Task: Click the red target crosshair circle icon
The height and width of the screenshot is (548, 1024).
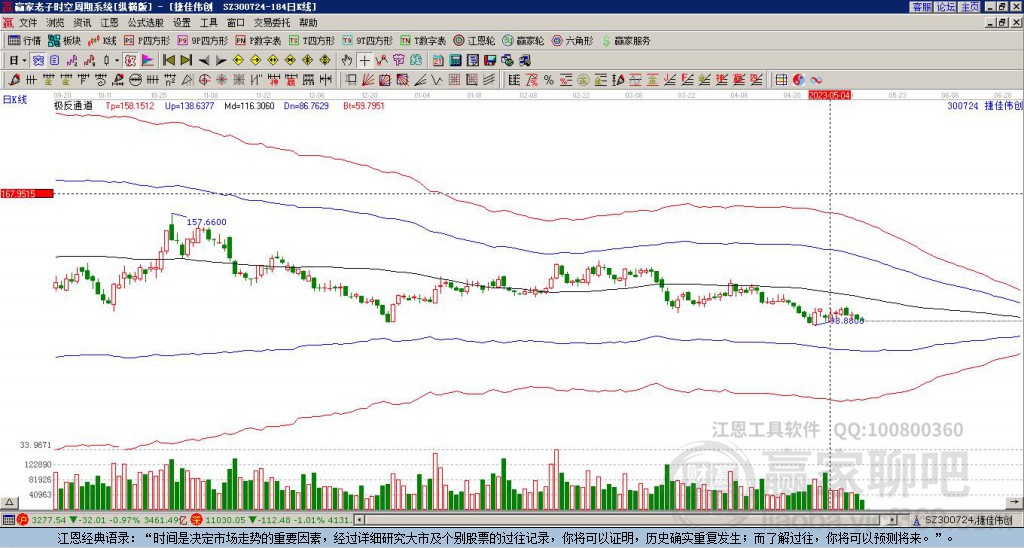Action: pyautogui.click(x=204, y=80)
